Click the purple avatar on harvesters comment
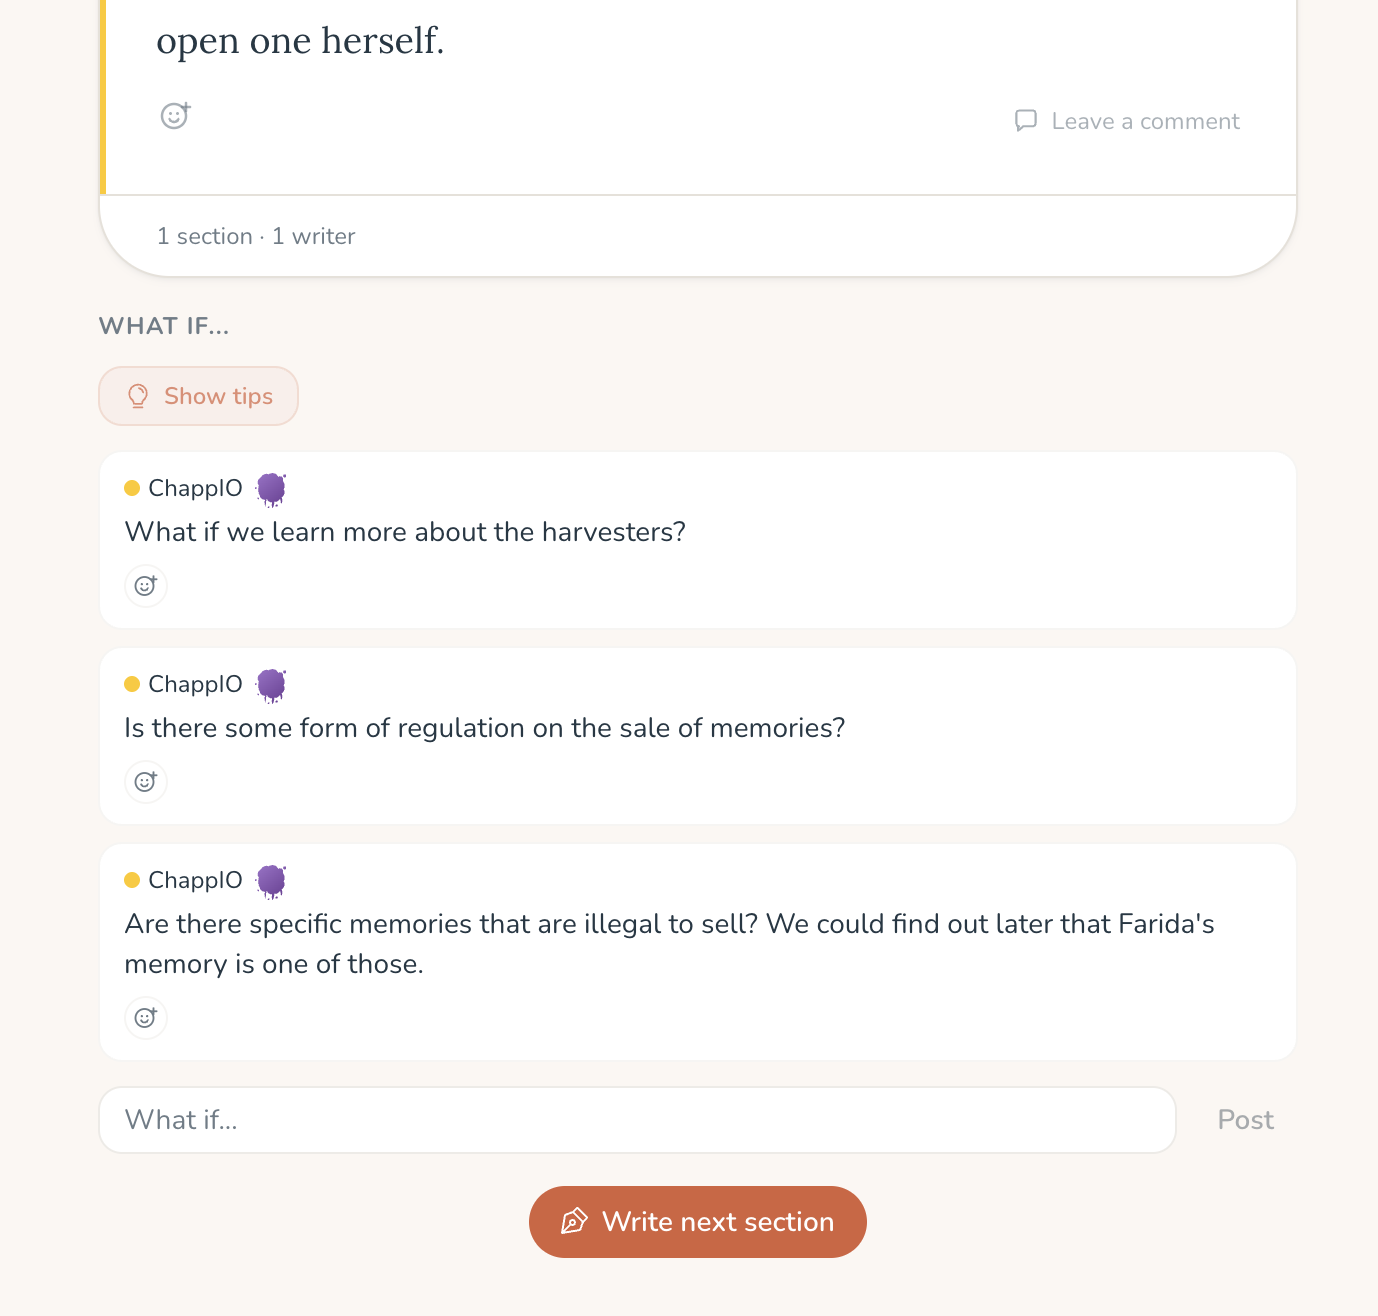 click(271, 489)
